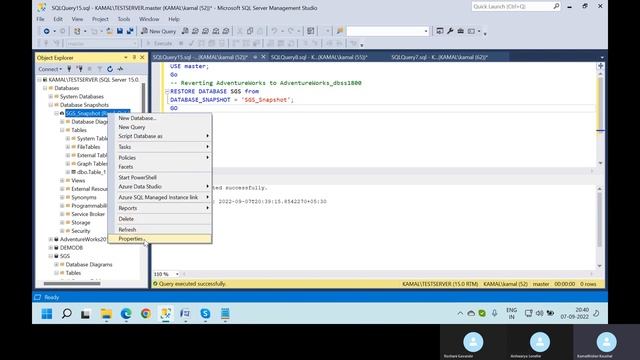Click the wrench Properties icon in toolbar
The height and width of the screenshot is (360, 640).
450,31
